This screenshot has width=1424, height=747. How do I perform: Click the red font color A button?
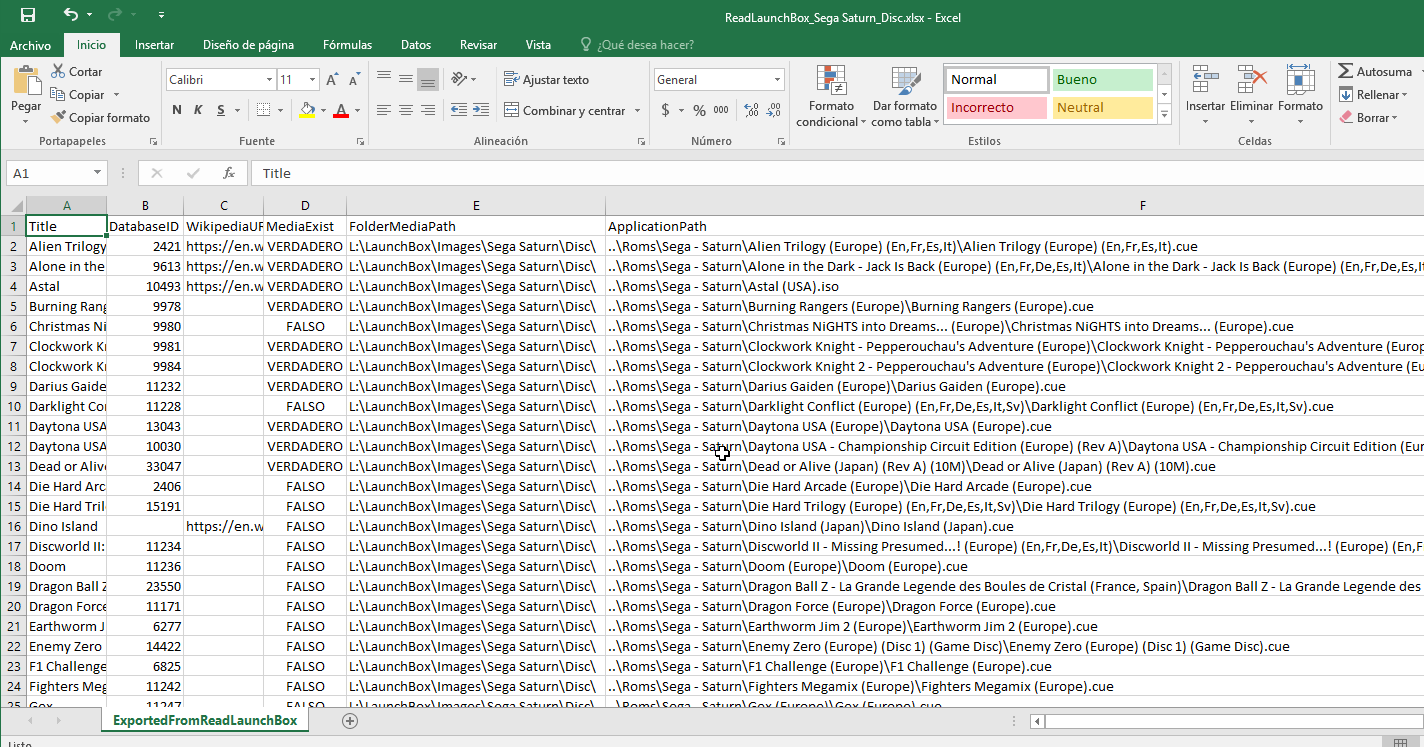coord(341,110)
